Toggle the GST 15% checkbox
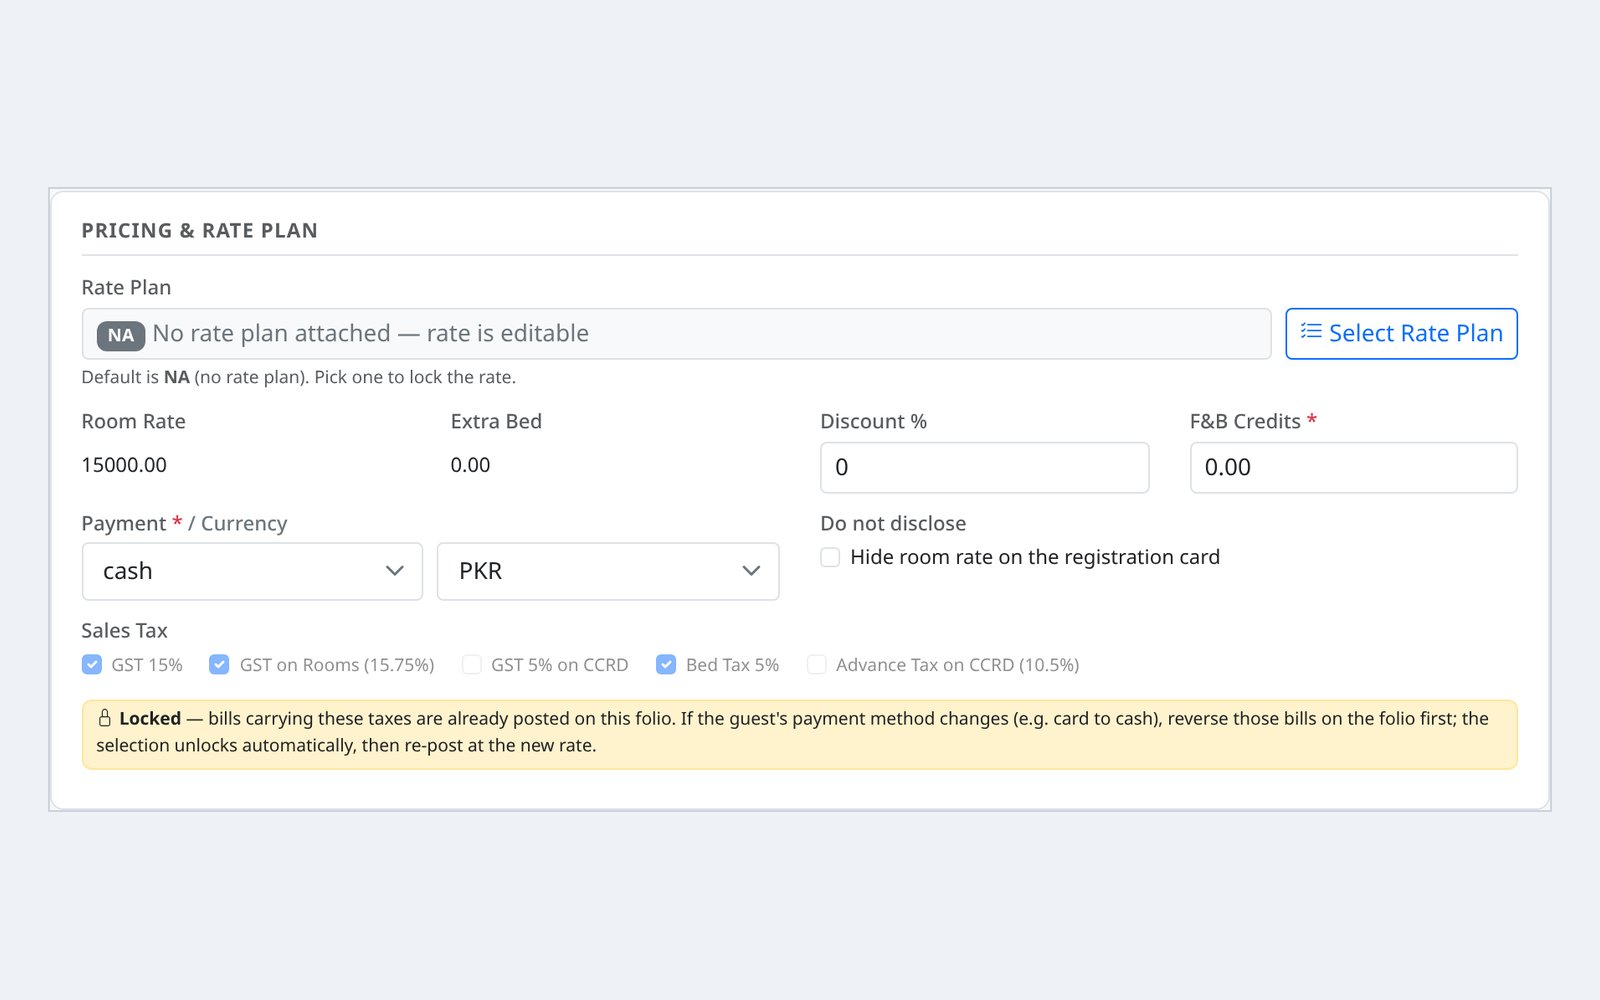The height and width of the screenshot is (1000, 1600). click(x=92, y=665)
